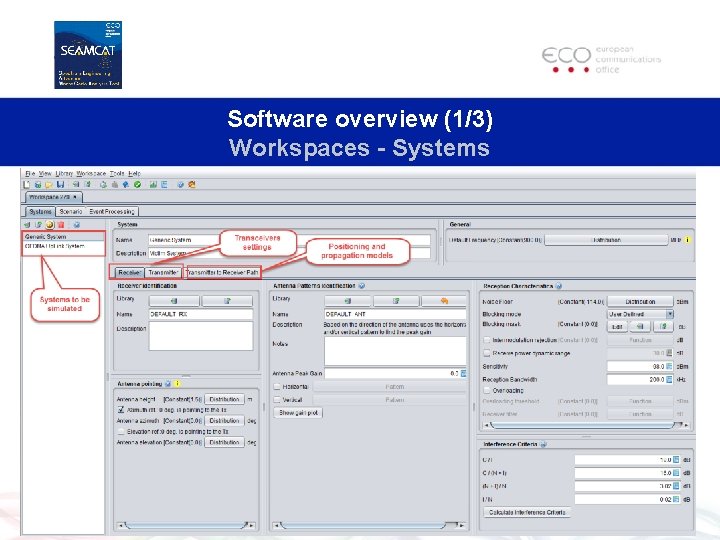
Task: Click the calculator icon in the C/I field
Action: click(676, 460)
